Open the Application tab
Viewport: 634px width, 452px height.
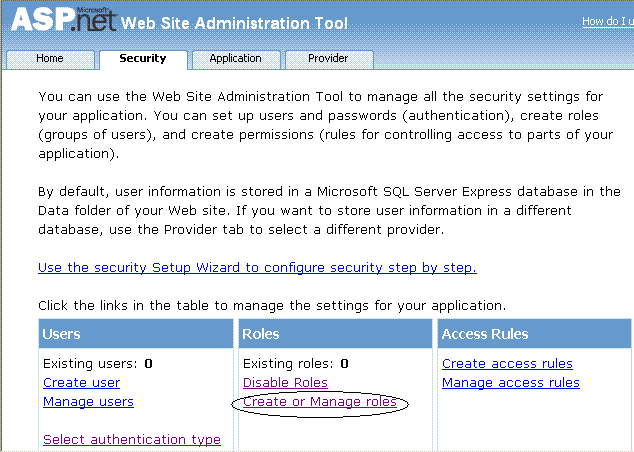point(235,59)
